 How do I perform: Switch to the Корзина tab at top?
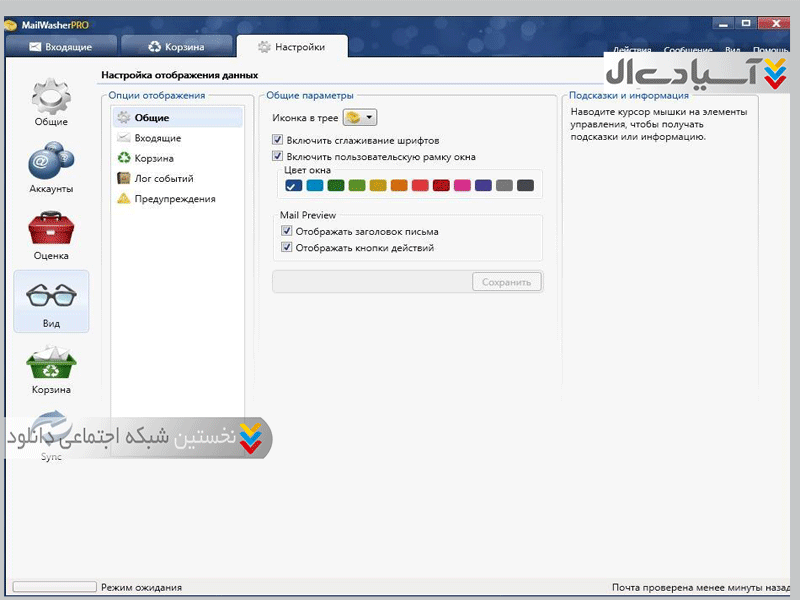[176, 46]
